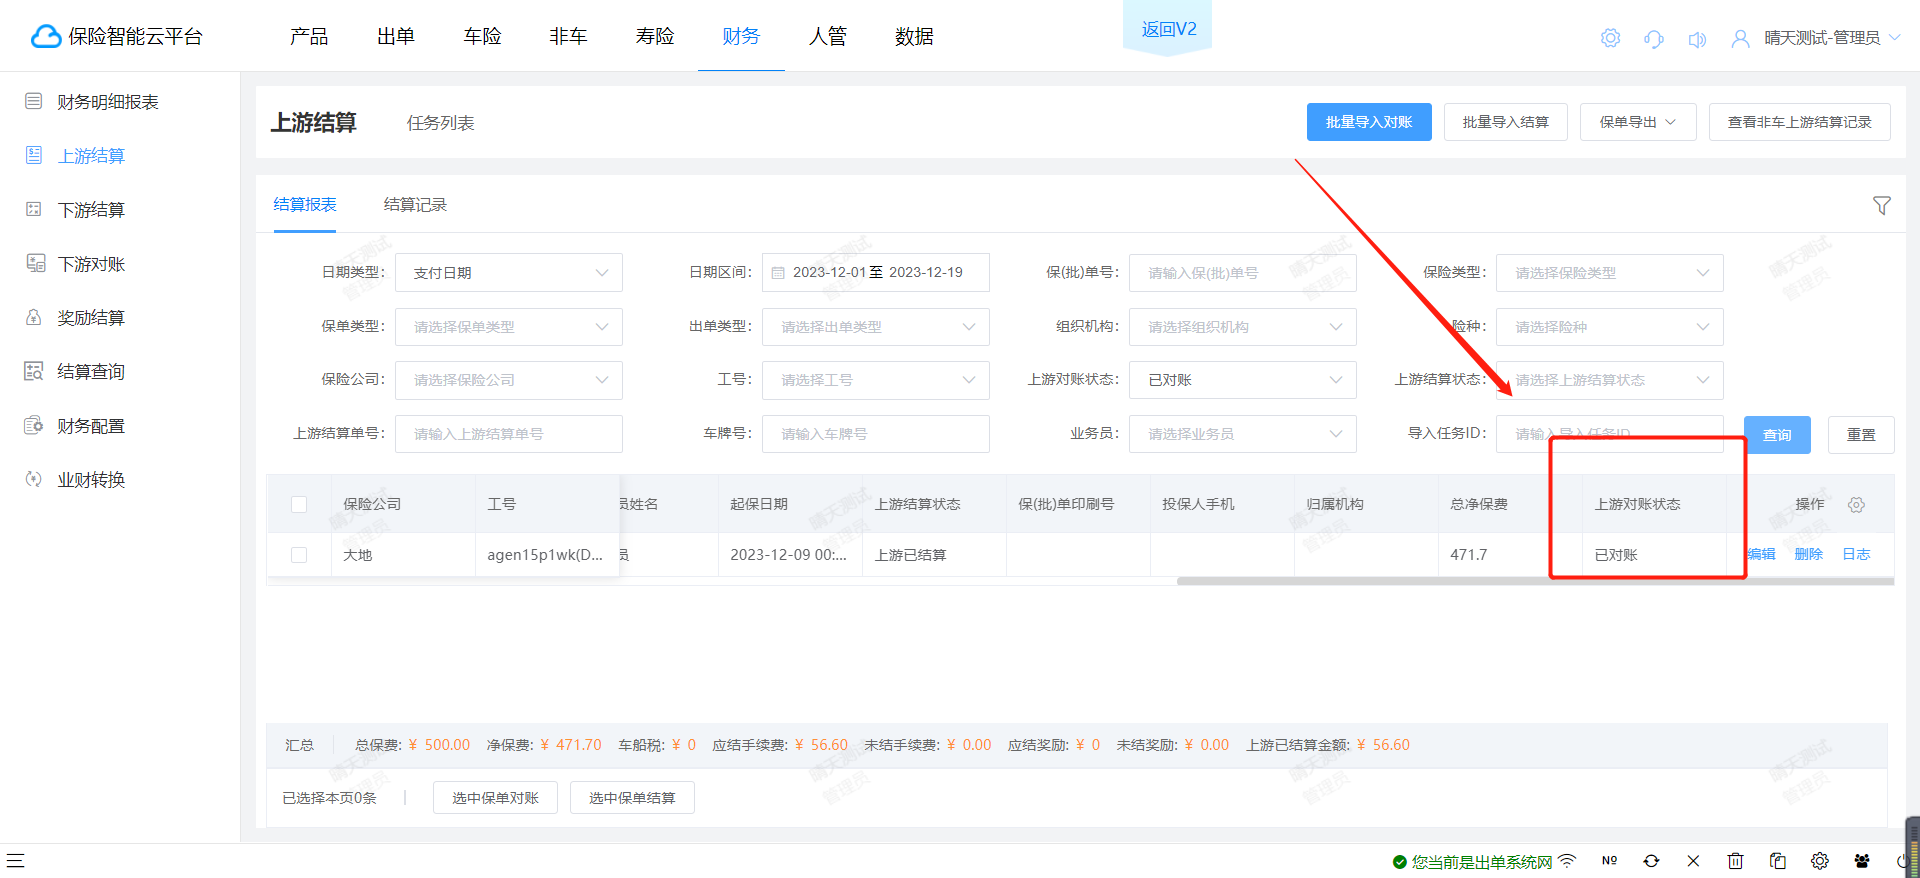The height and width of the screenshot is (878, 1920).
Task: Open the 产品 top menu
Action: pyautogui.click(x=309, y=36)
